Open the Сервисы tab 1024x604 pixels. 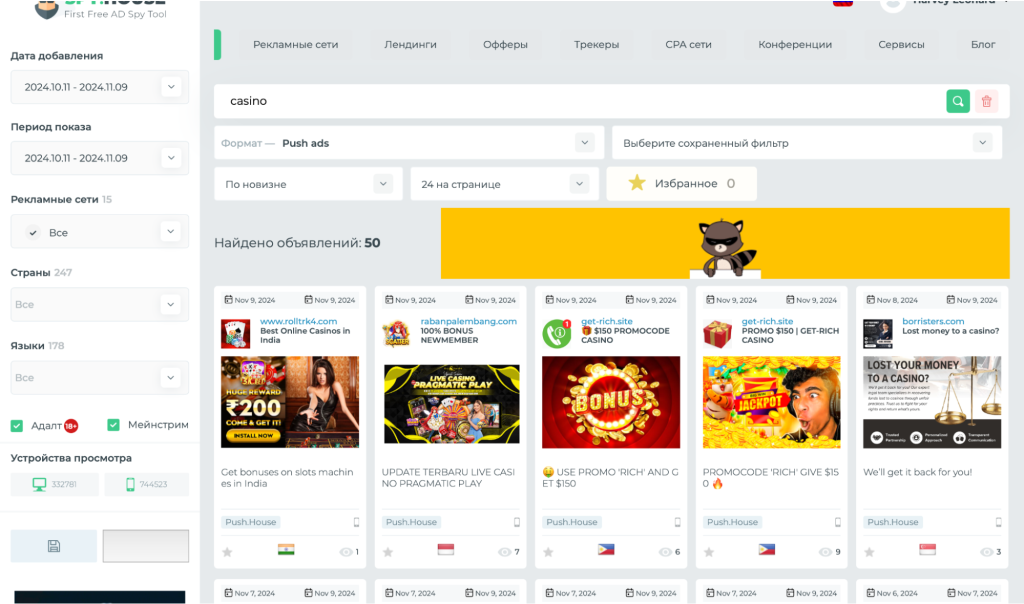[x=901, y=44]
